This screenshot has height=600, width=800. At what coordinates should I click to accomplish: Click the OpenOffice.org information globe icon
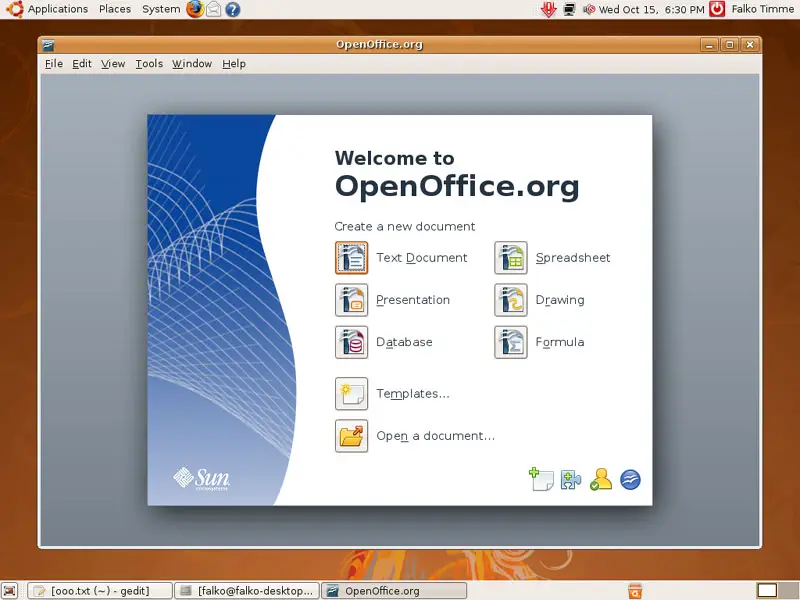pos(630,480)
